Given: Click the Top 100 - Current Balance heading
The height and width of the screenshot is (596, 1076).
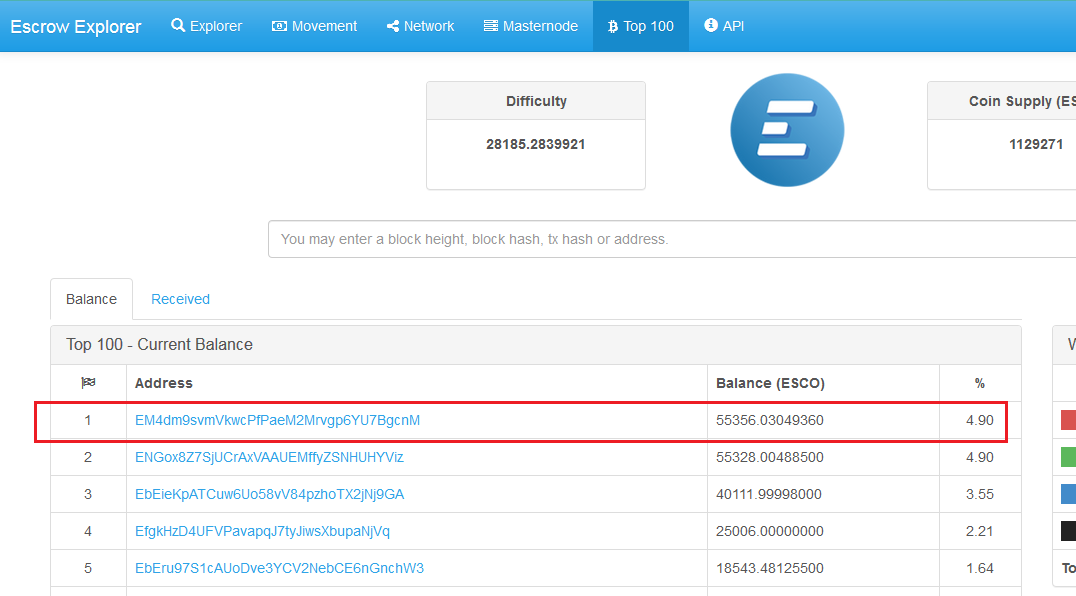Looking at the screenshot, I should coord(159,344).
